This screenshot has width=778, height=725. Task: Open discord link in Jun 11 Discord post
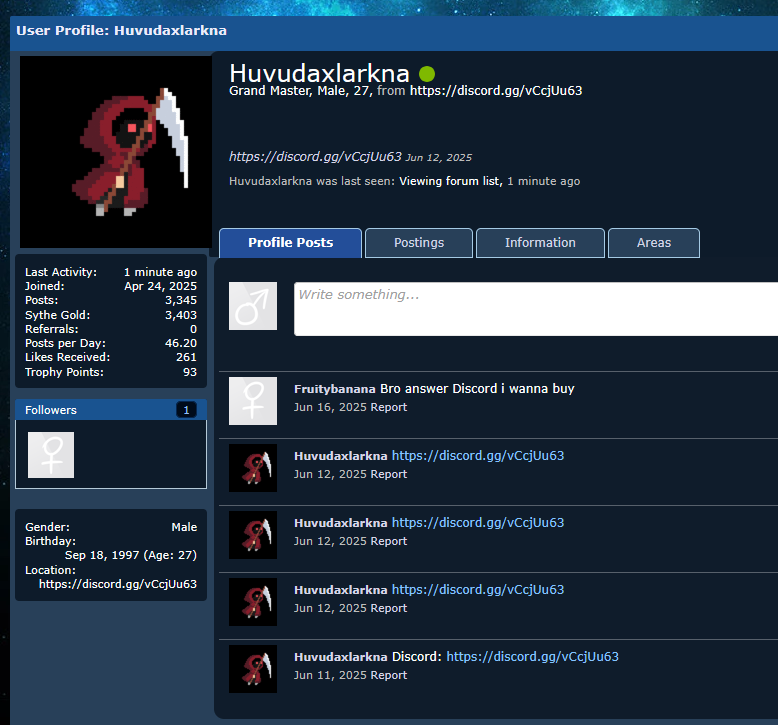[x=532, y=657]
